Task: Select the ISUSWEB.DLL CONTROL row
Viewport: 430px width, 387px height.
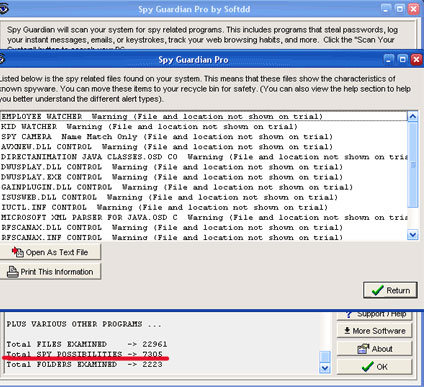Action: (x=203, y=197)
